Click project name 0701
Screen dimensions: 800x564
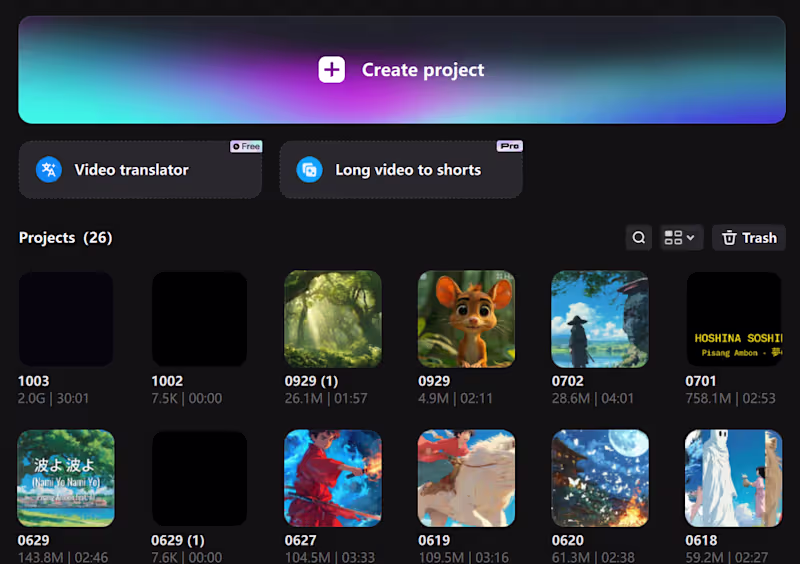[701, 381]
